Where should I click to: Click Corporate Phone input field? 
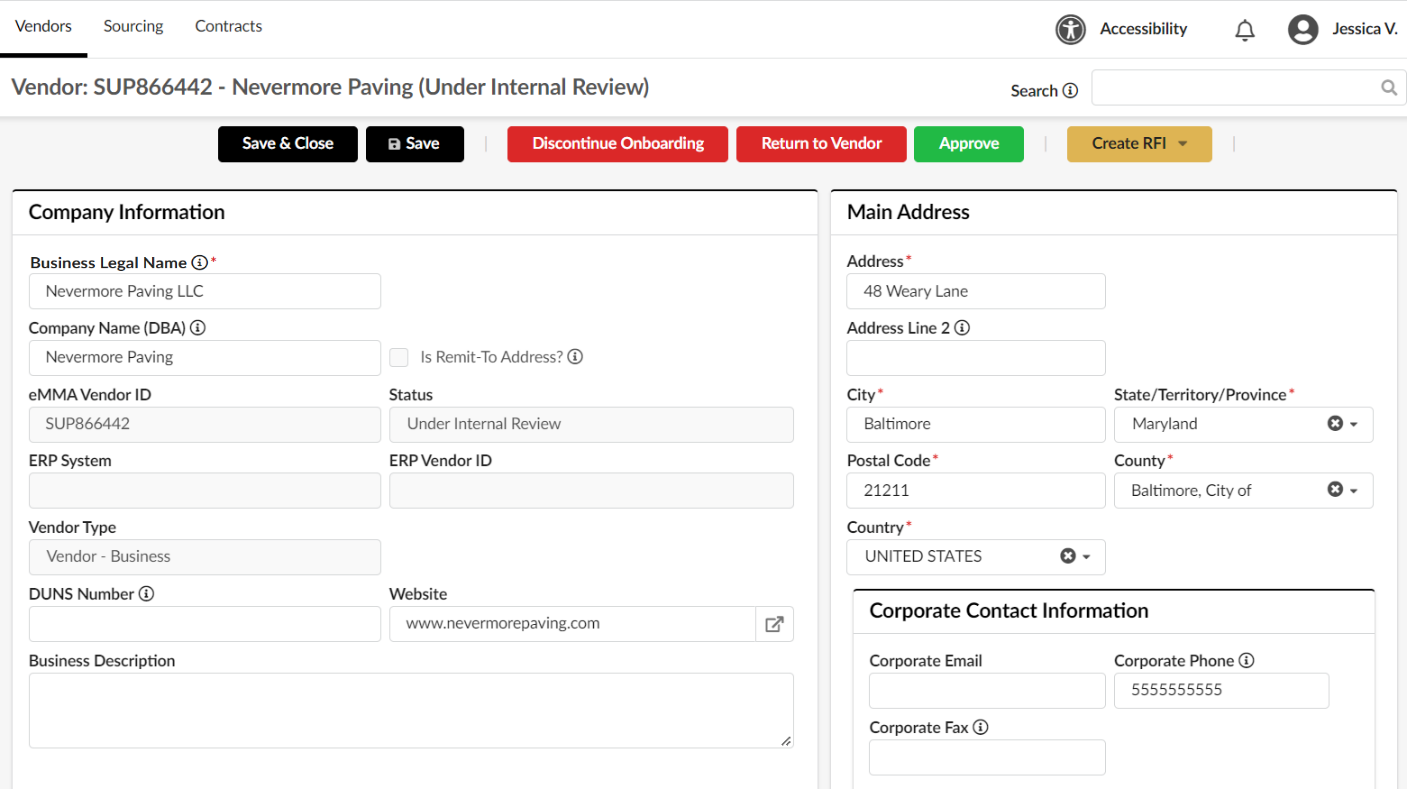tap(1222, 691)
